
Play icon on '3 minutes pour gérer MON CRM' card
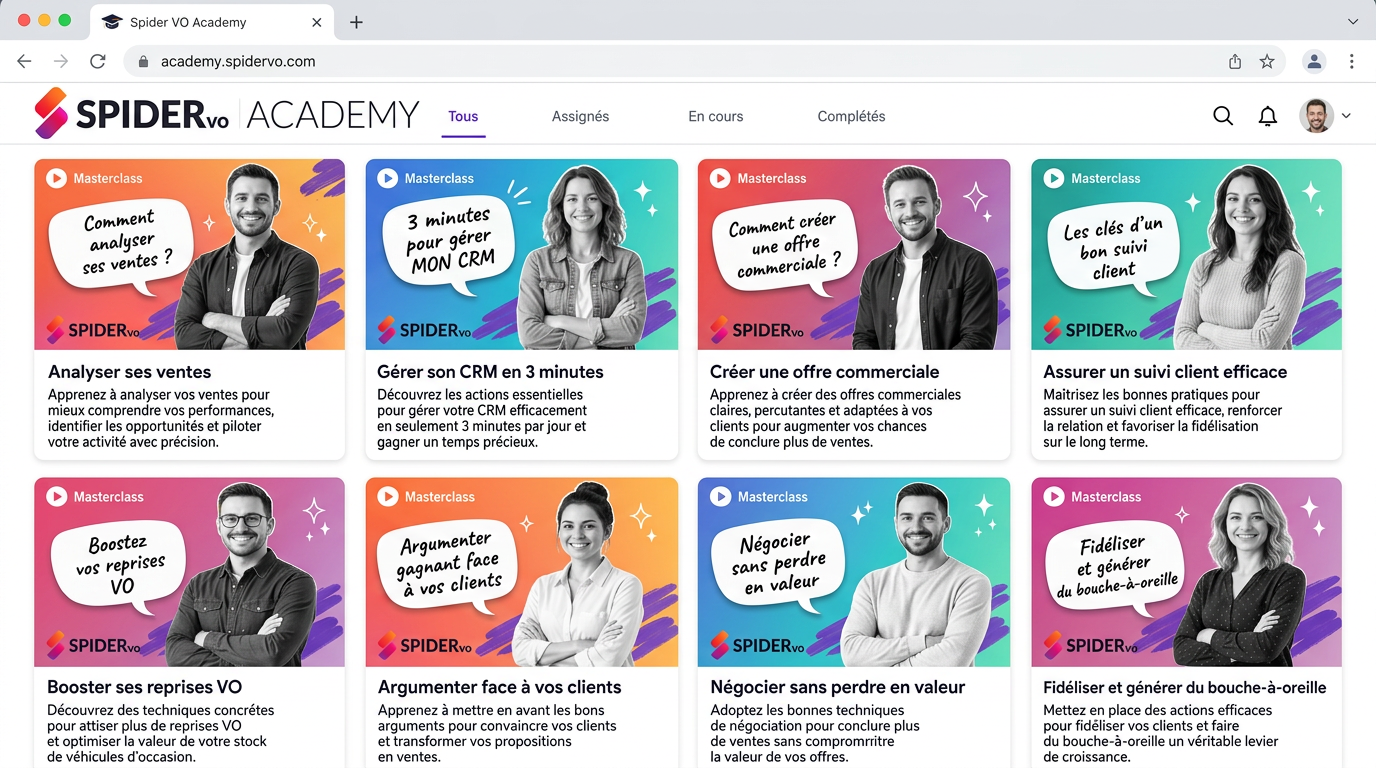387,178
